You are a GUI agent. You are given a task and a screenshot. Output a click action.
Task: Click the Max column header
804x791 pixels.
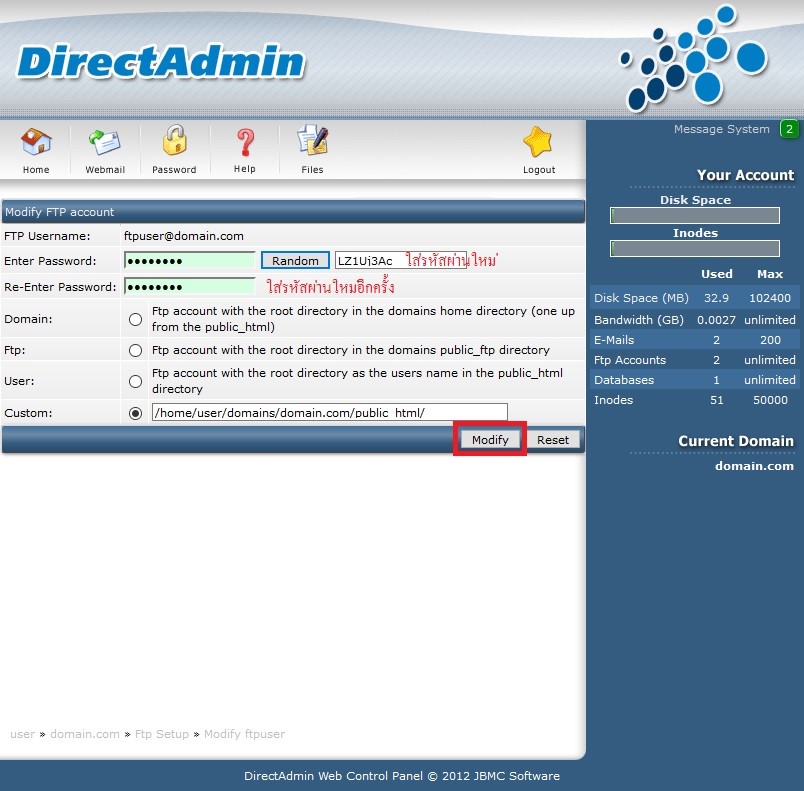click(770, 274)
